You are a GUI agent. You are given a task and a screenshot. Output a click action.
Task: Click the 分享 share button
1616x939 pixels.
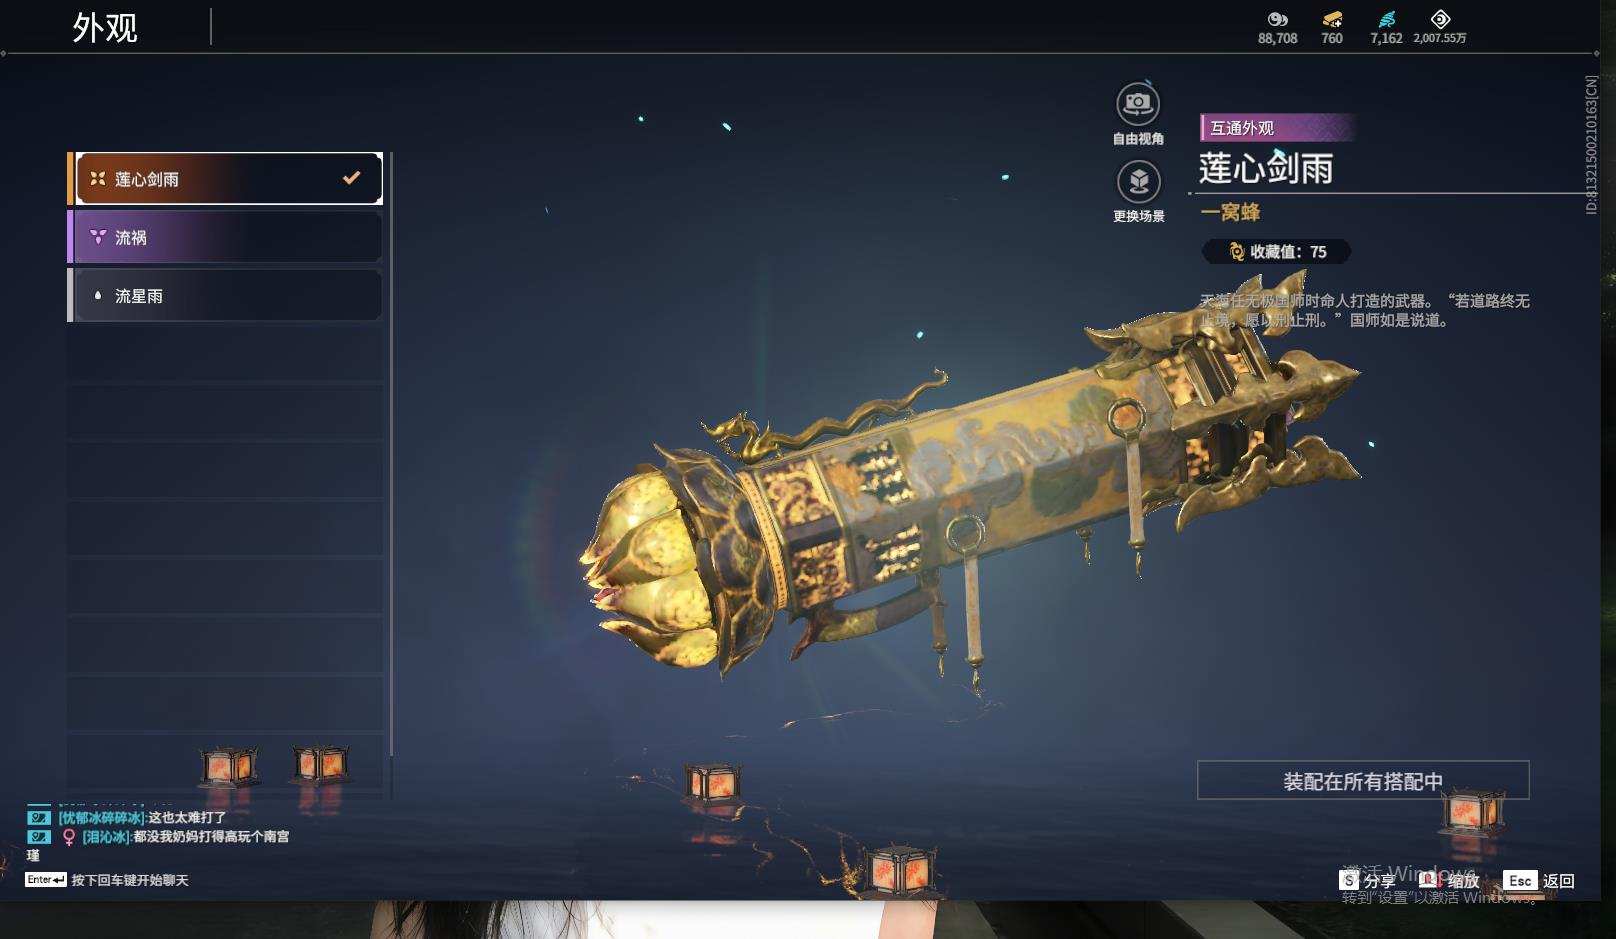[x=1367, y=881]
